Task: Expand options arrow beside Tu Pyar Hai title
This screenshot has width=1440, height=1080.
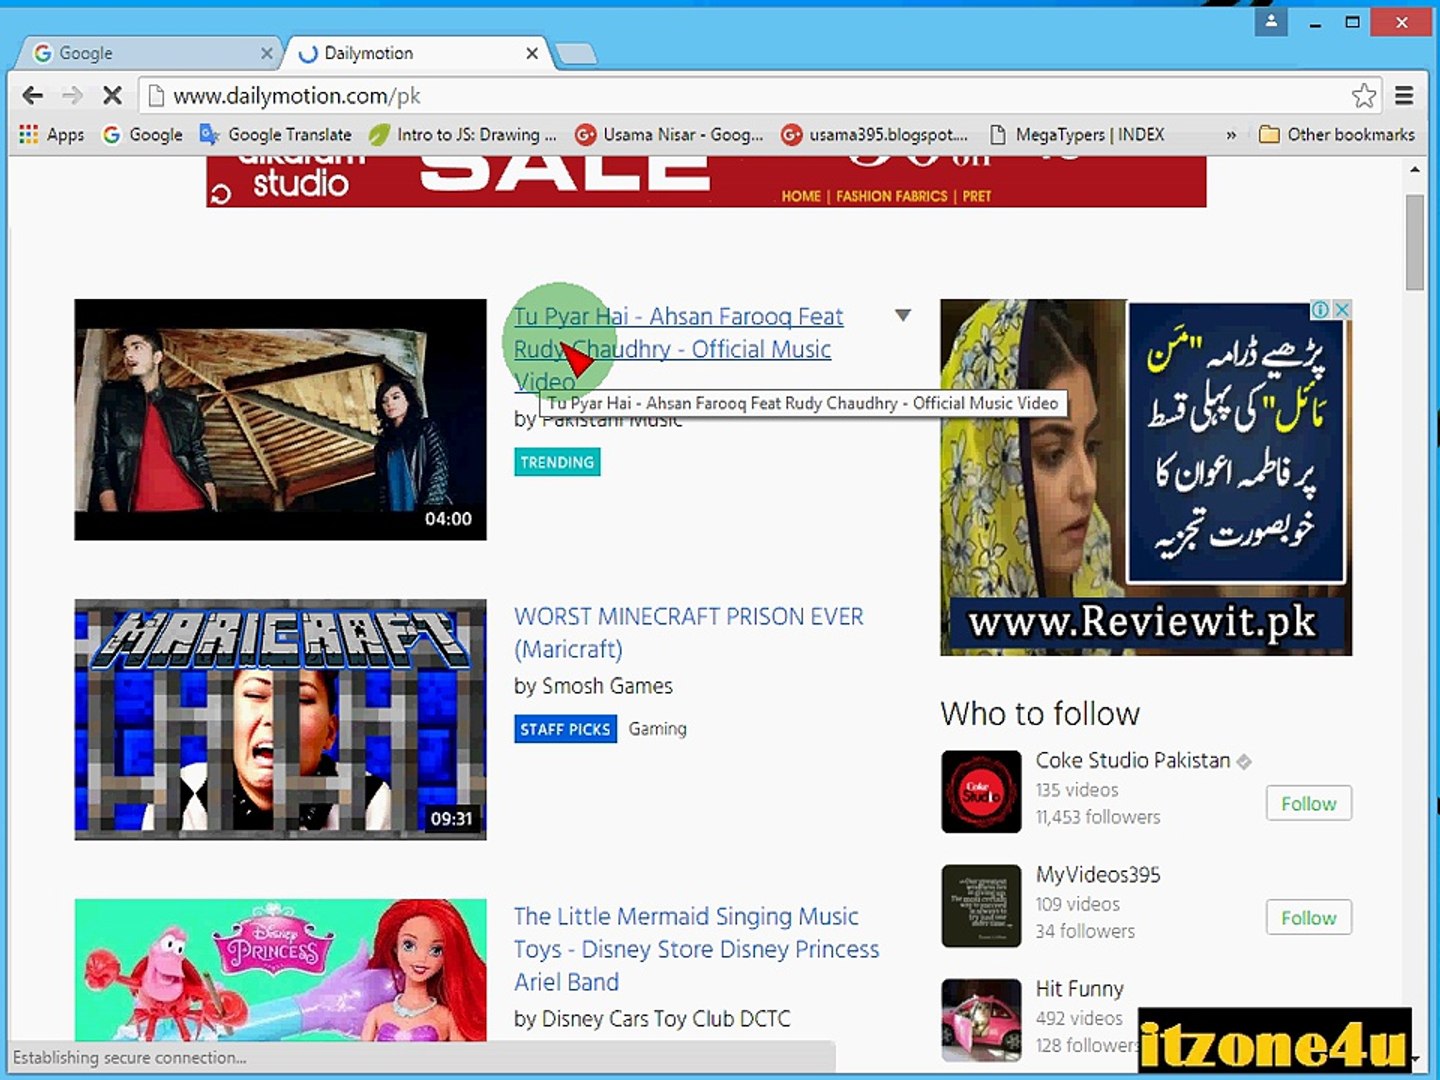Action: (902, 315)
